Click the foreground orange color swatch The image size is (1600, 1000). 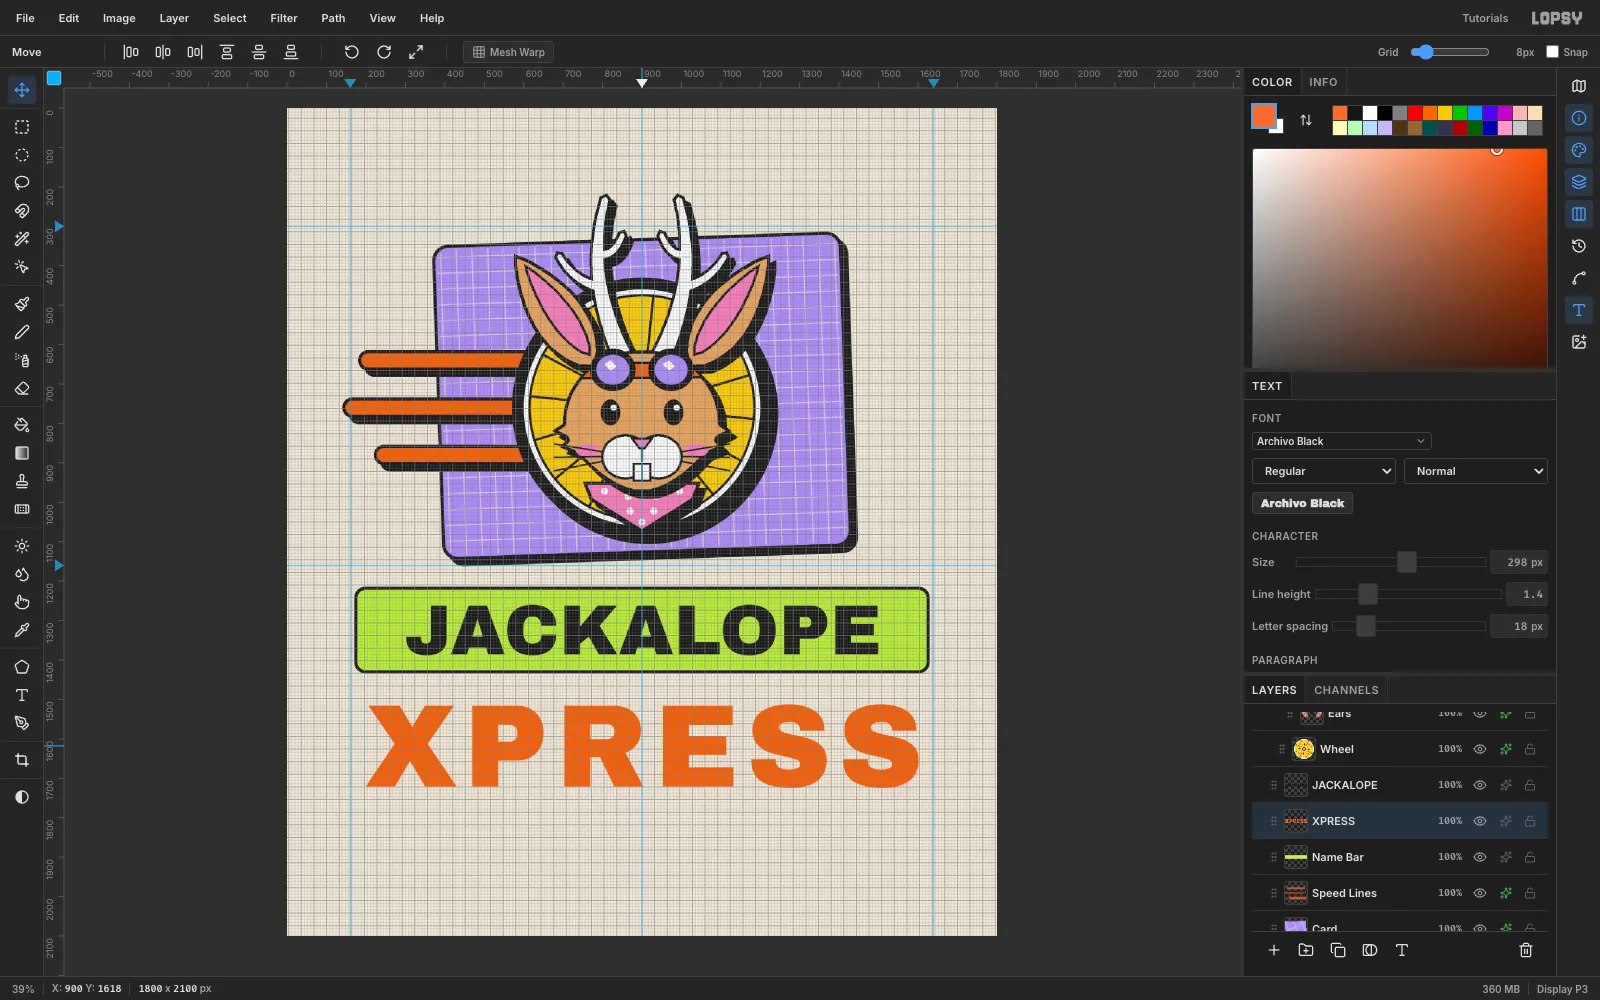1264,116
